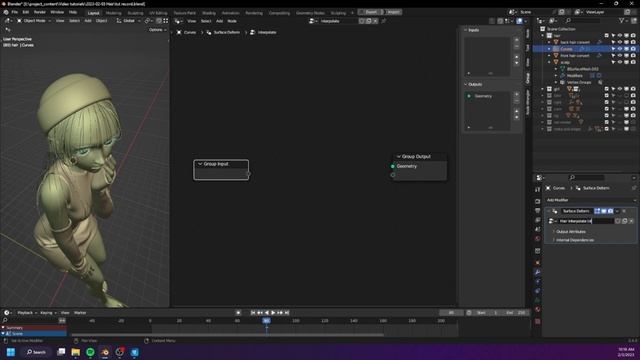
Task: Open the Add Modifier dropdown
Action: [591, 200]
